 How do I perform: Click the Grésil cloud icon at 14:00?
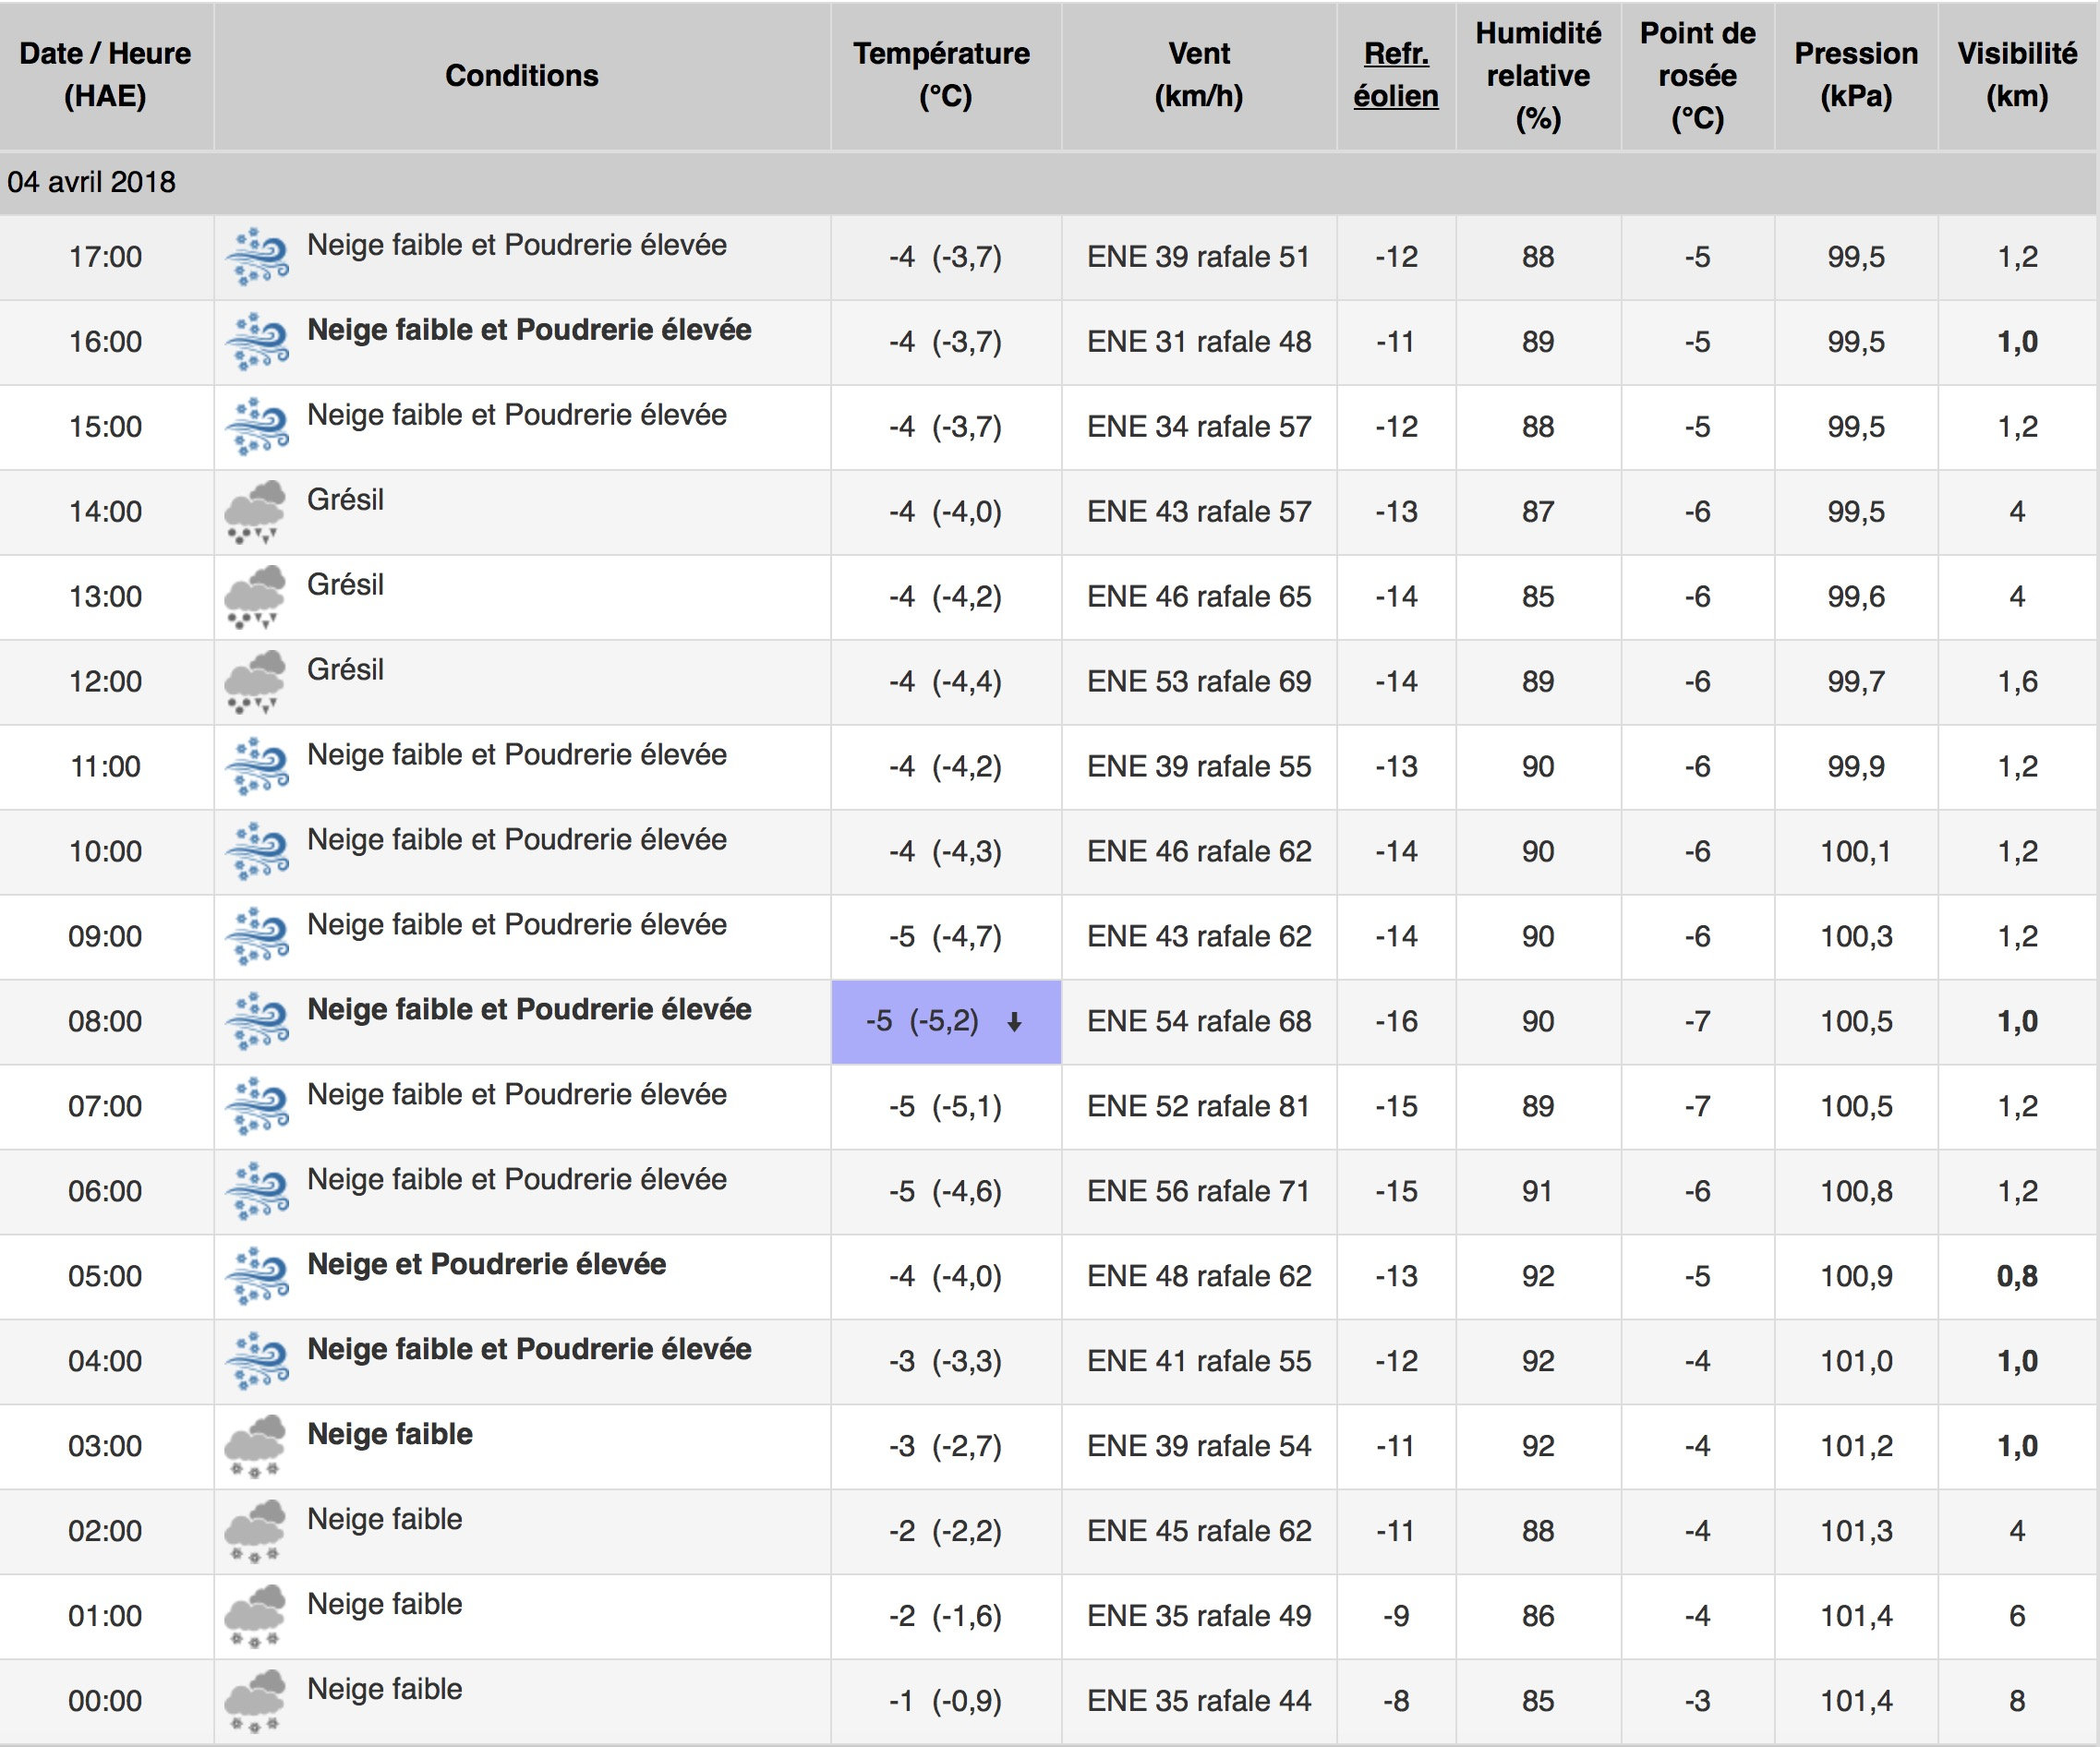point(255,512)
